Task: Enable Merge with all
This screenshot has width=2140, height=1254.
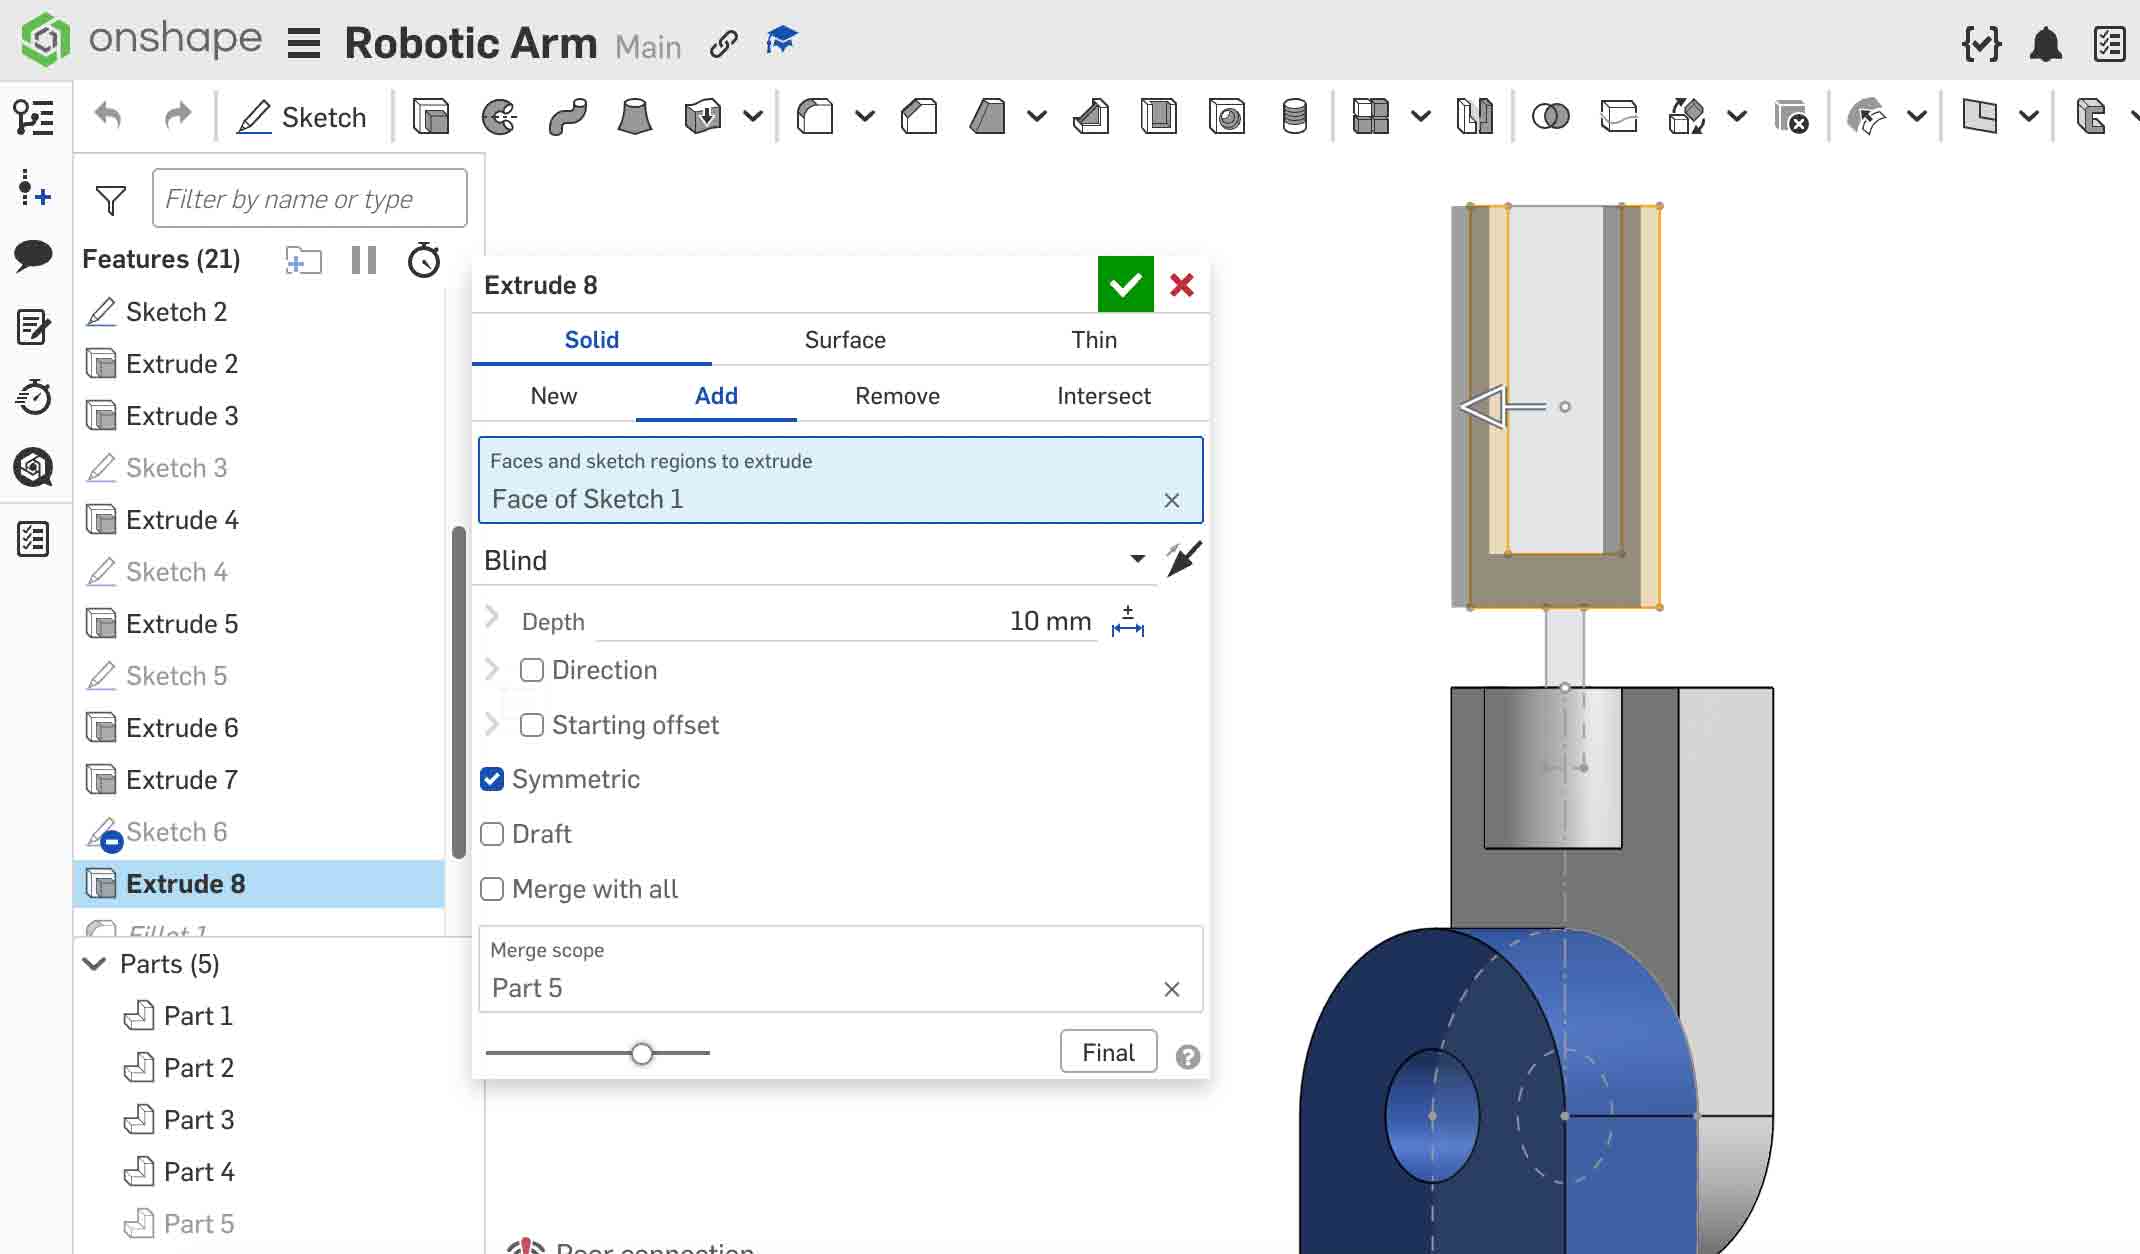Action: coord(491,888)
